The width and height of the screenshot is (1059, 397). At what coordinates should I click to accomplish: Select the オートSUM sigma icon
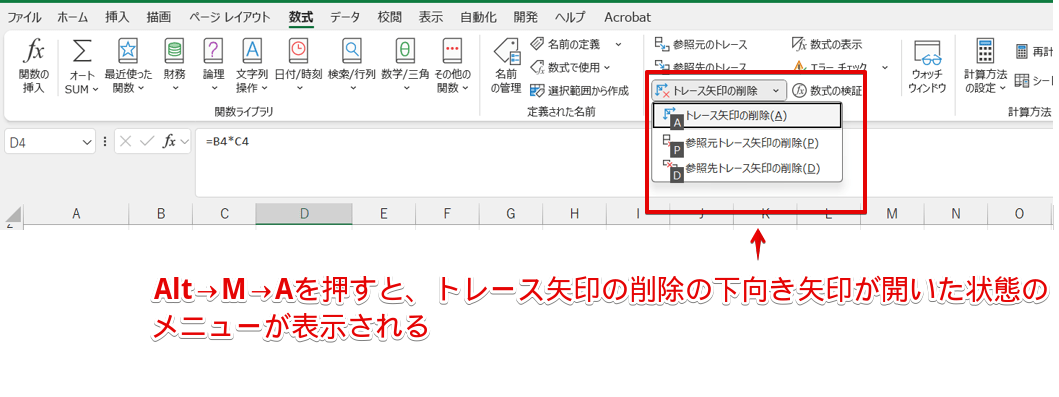82,51
